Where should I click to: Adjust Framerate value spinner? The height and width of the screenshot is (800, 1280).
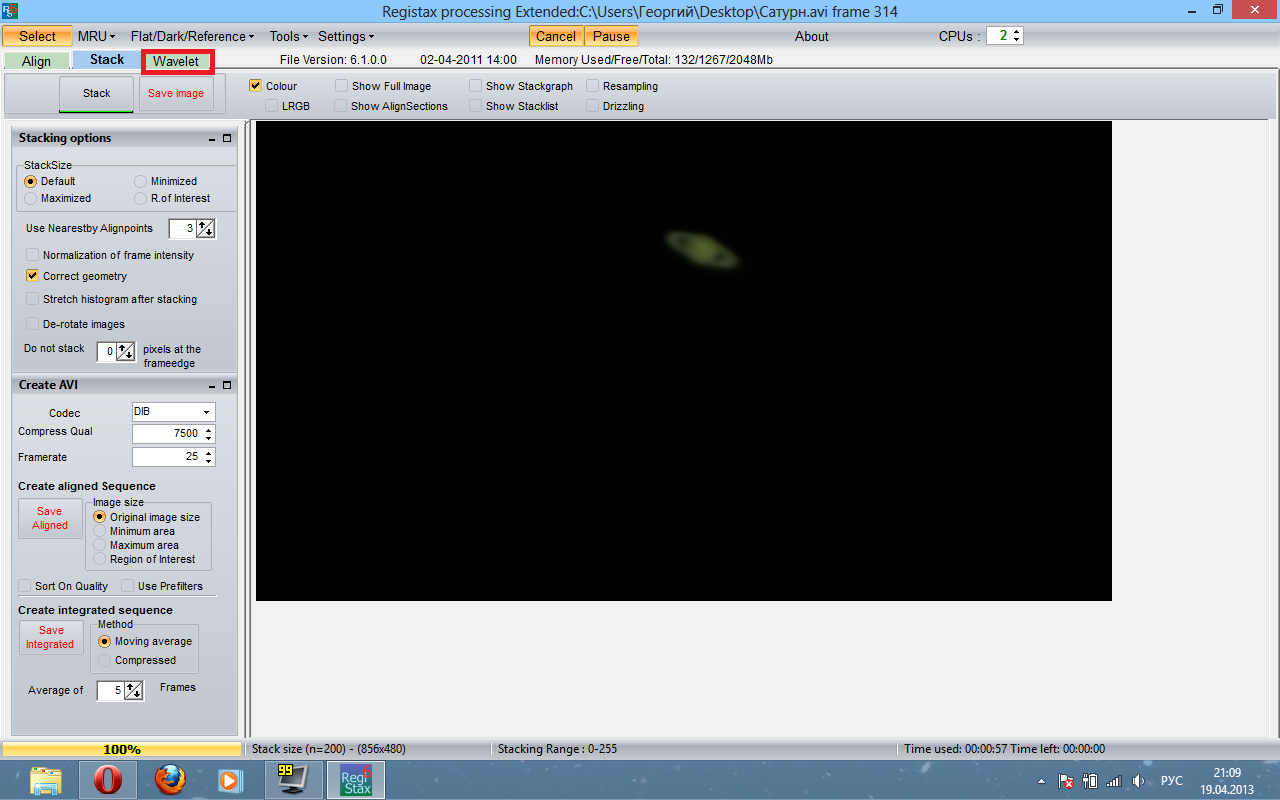[x=208, y=457]
